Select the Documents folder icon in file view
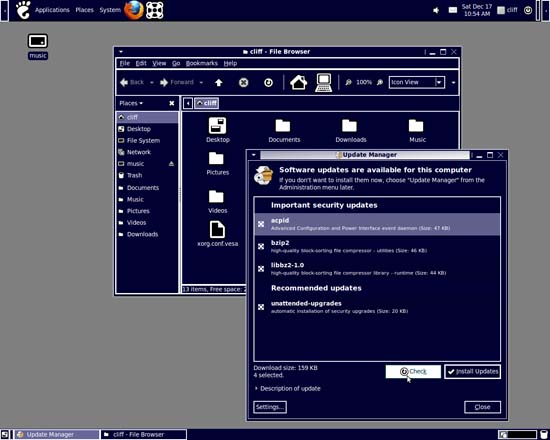This screenshot has width=550, height=440. [x=283, y=126]
